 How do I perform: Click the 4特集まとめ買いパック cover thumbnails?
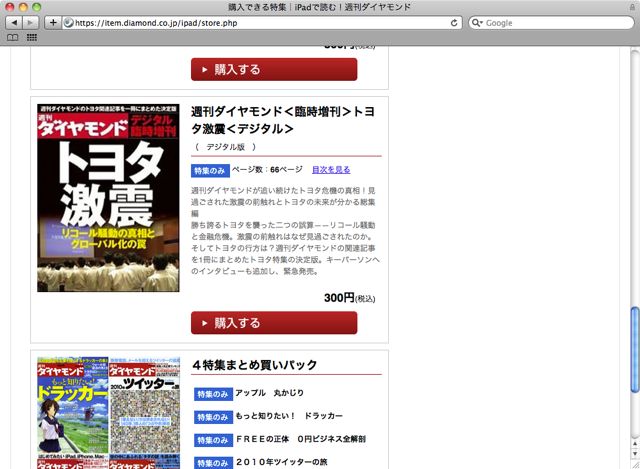click(x=108, y=413)
